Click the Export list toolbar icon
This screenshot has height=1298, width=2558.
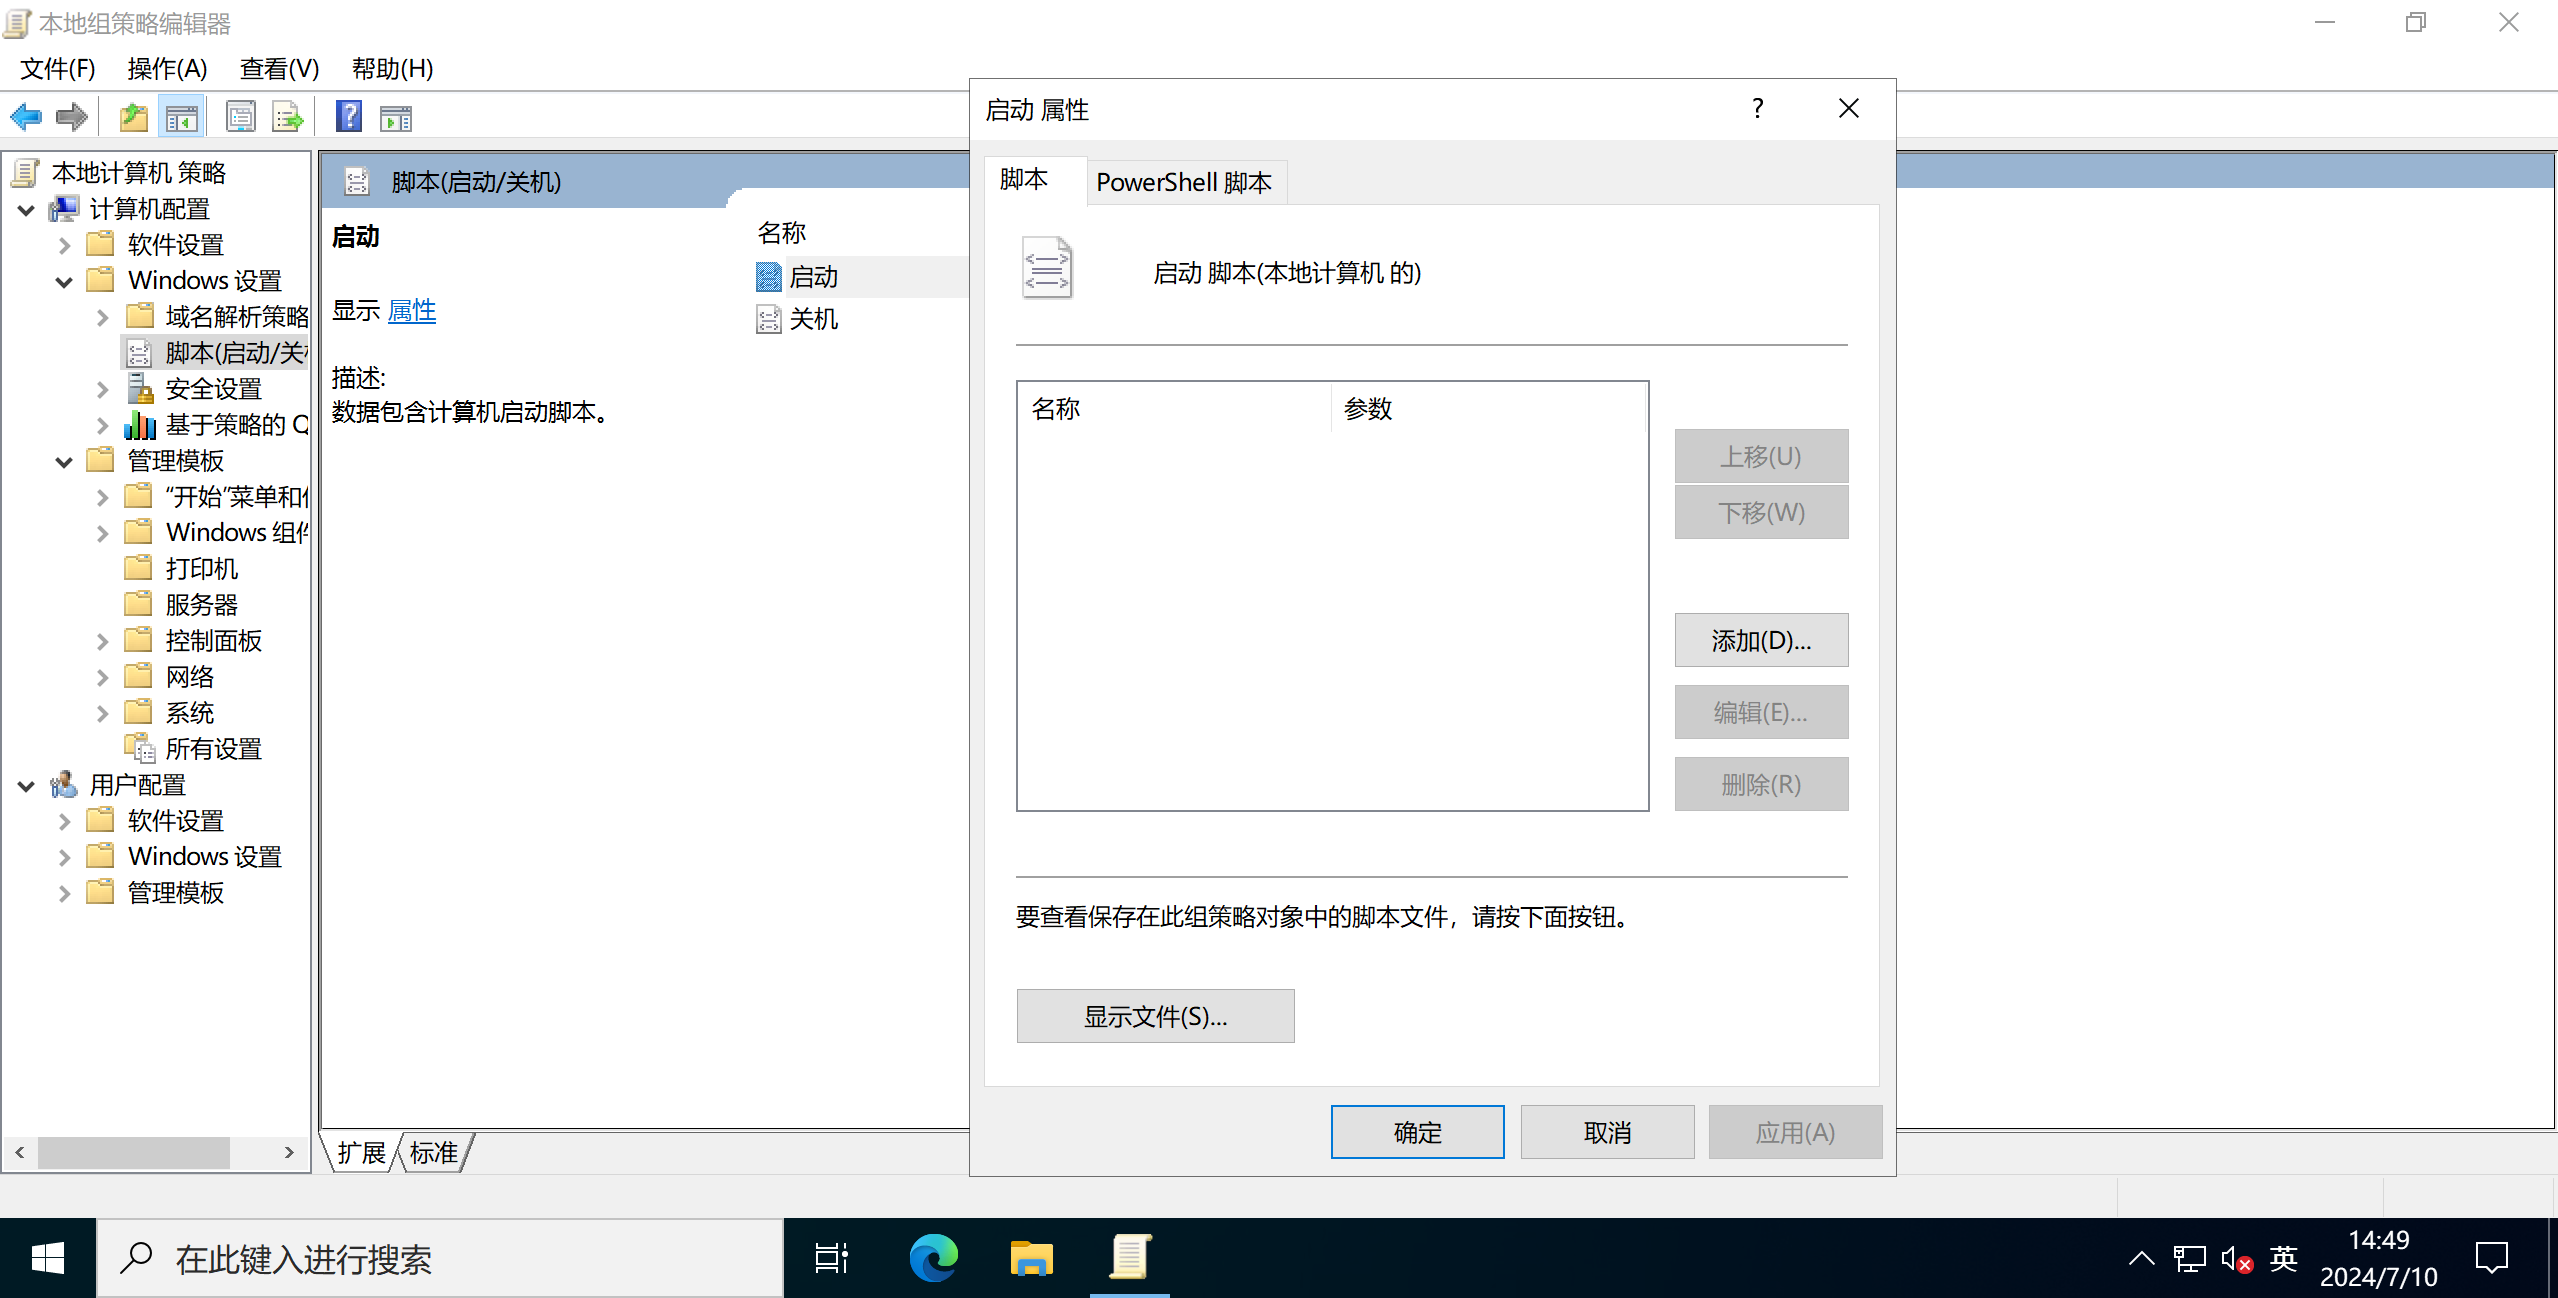tap(287, 118)
